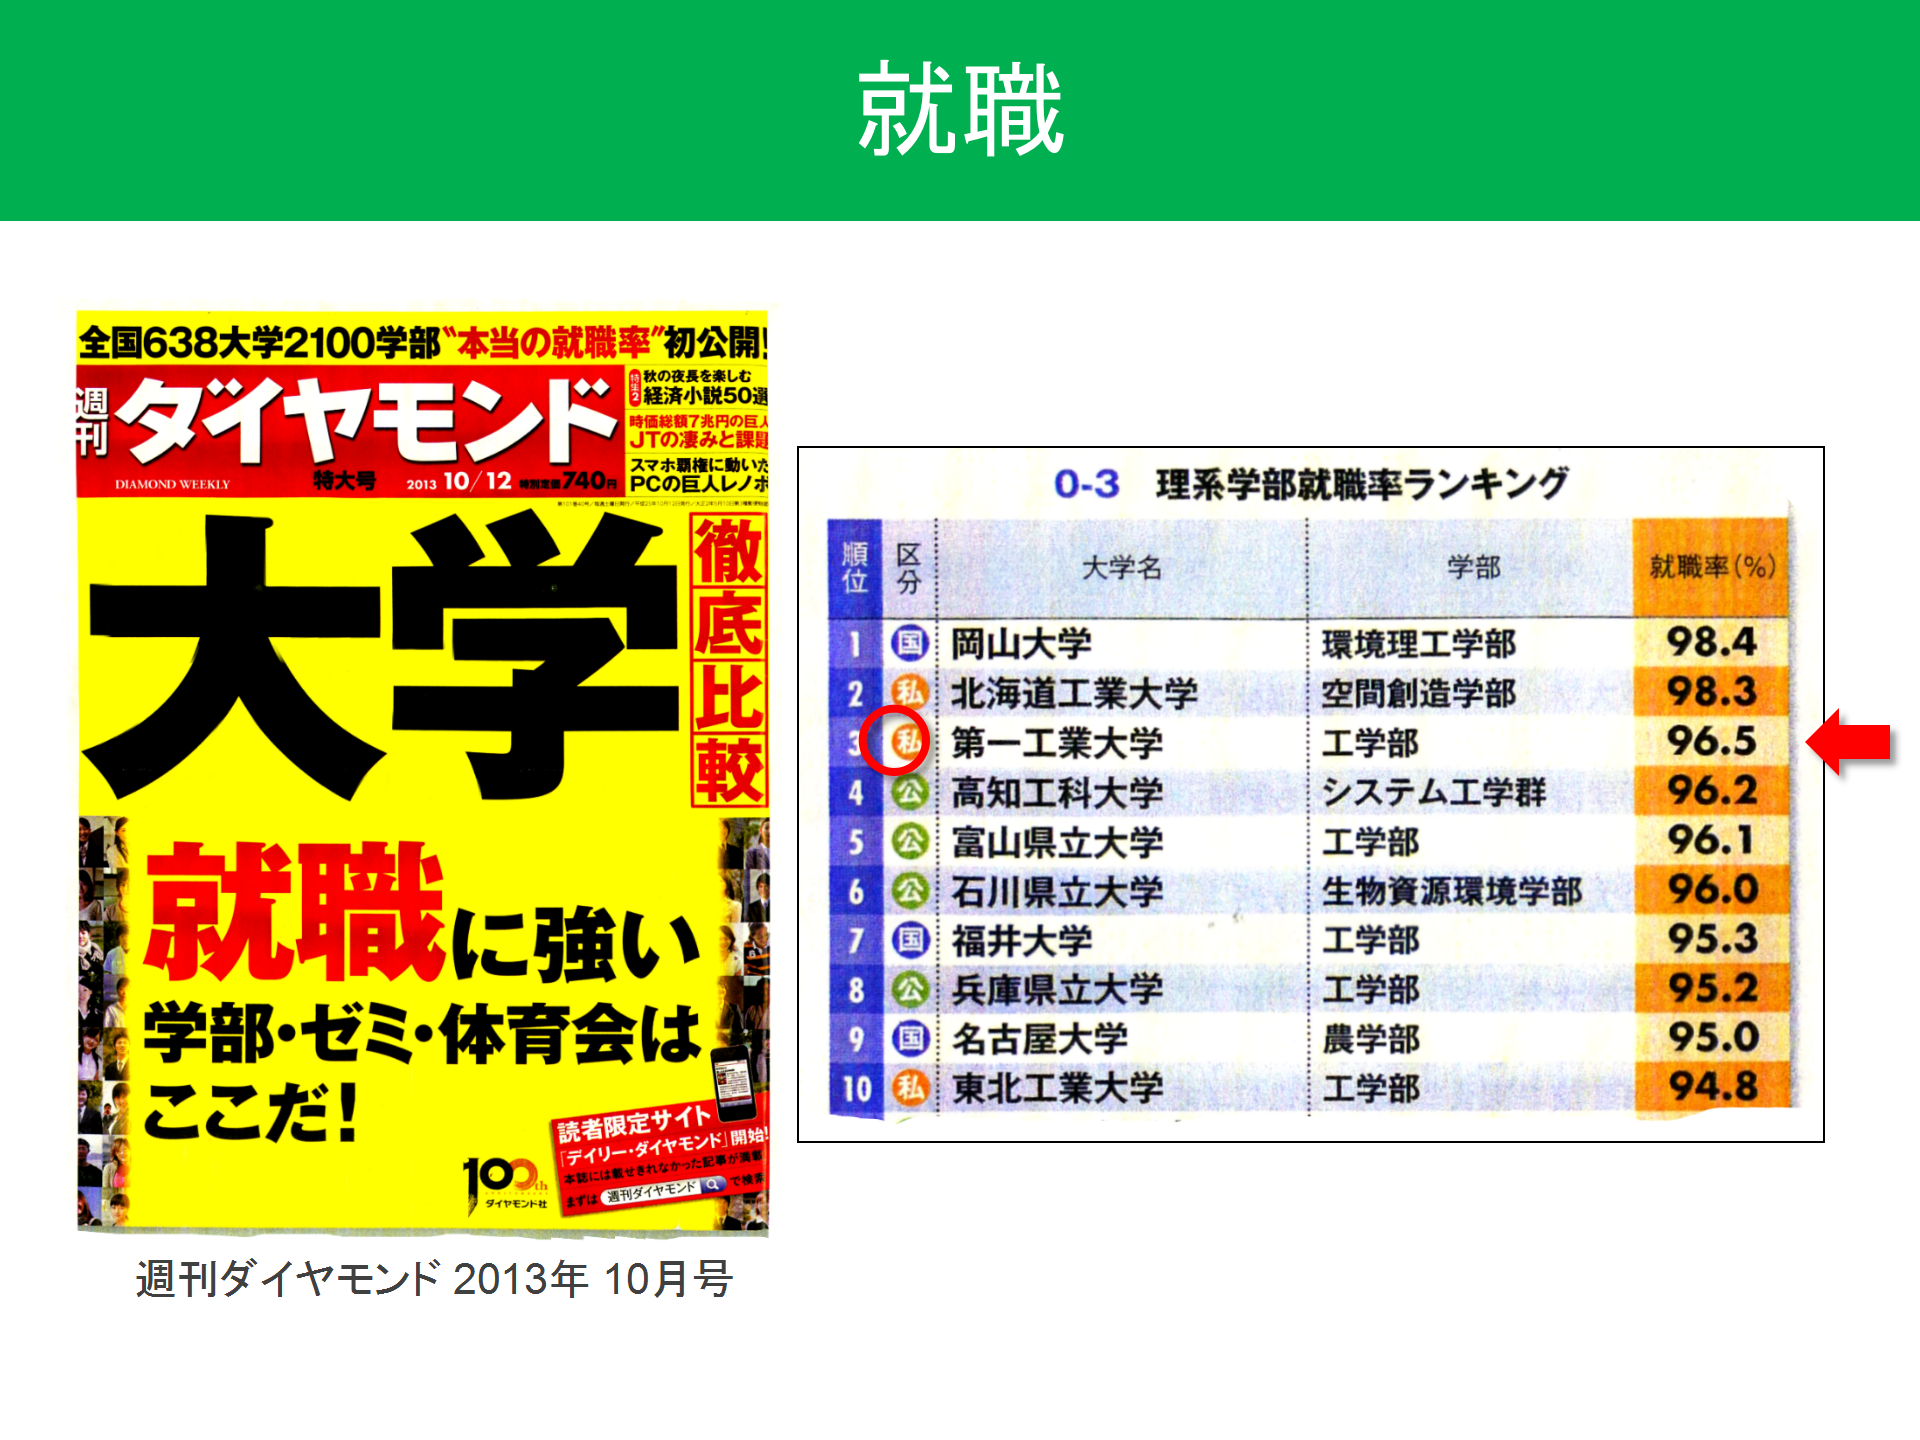
Task: Select the university name 福井大学
Action: (x=1021, y=940)
